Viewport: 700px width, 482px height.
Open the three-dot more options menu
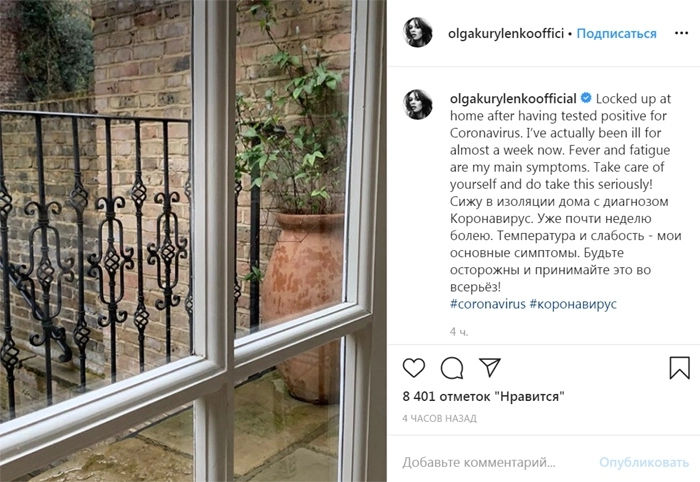(x=681, y=33)
